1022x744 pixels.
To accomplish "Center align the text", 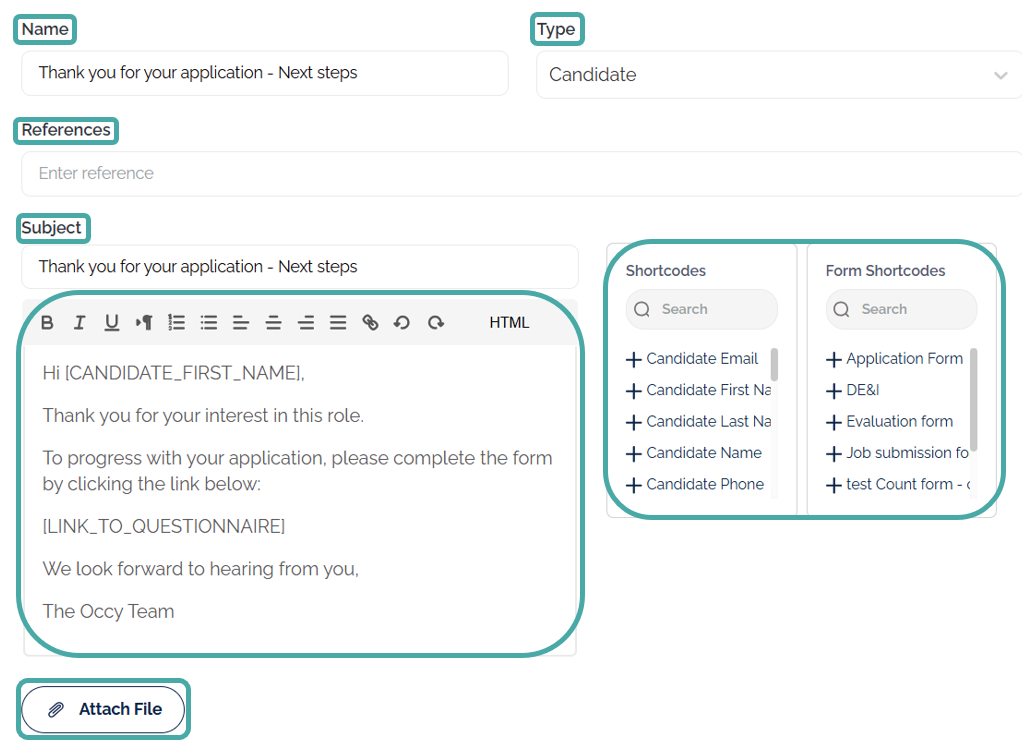I will [273, 322].
